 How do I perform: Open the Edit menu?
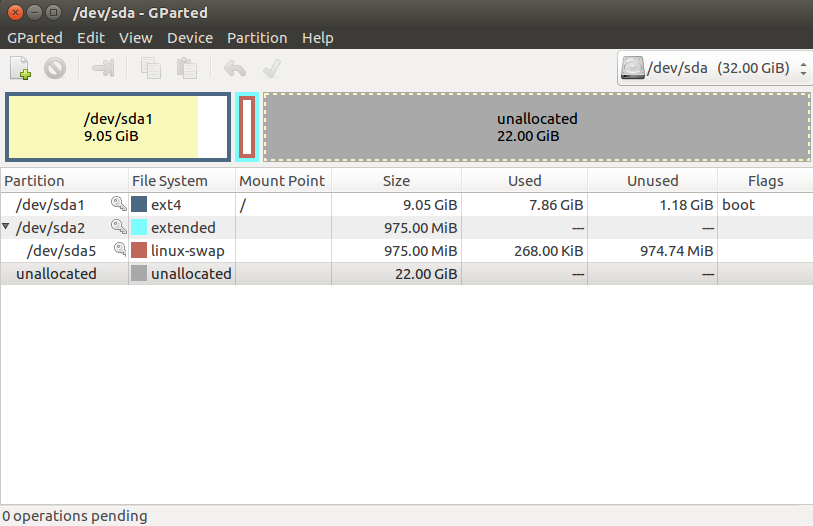click(x=91, y=38)
